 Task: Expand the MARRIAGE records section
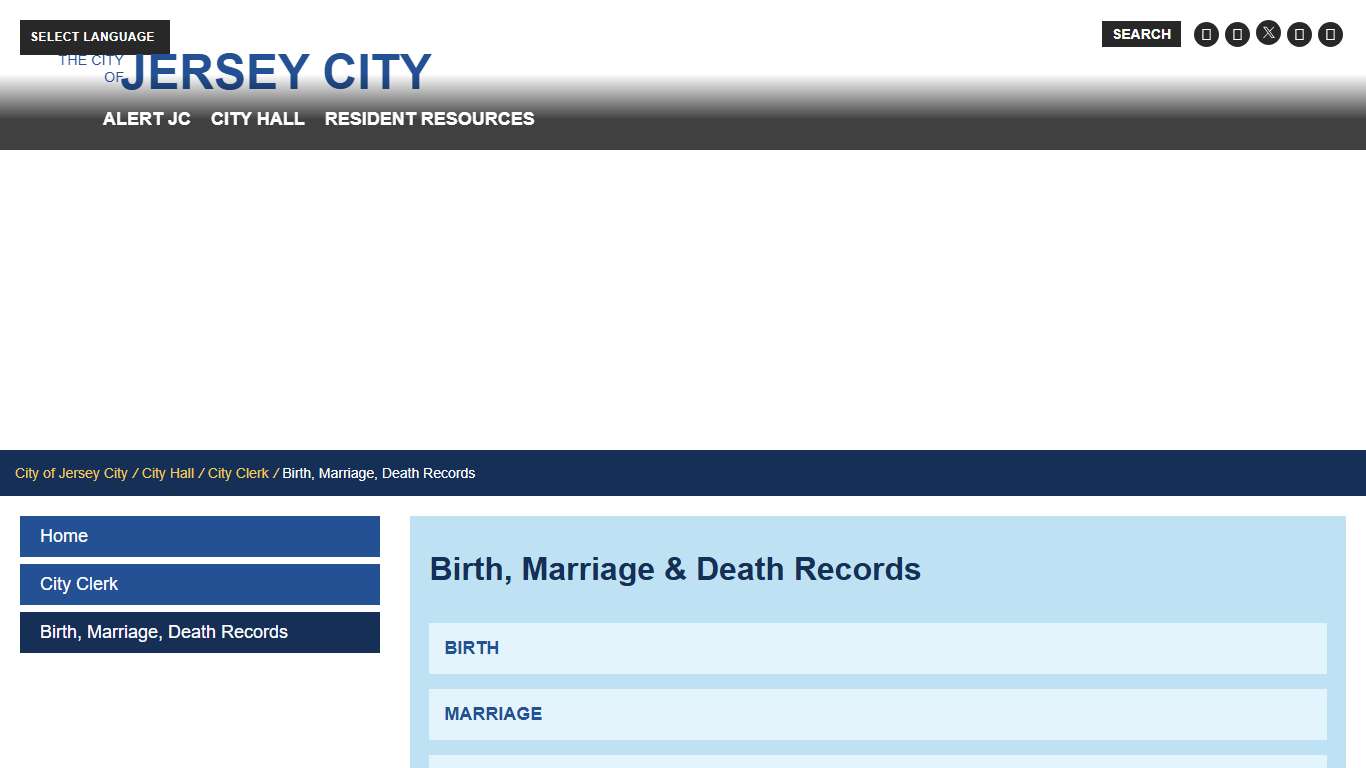click(877, 714)
